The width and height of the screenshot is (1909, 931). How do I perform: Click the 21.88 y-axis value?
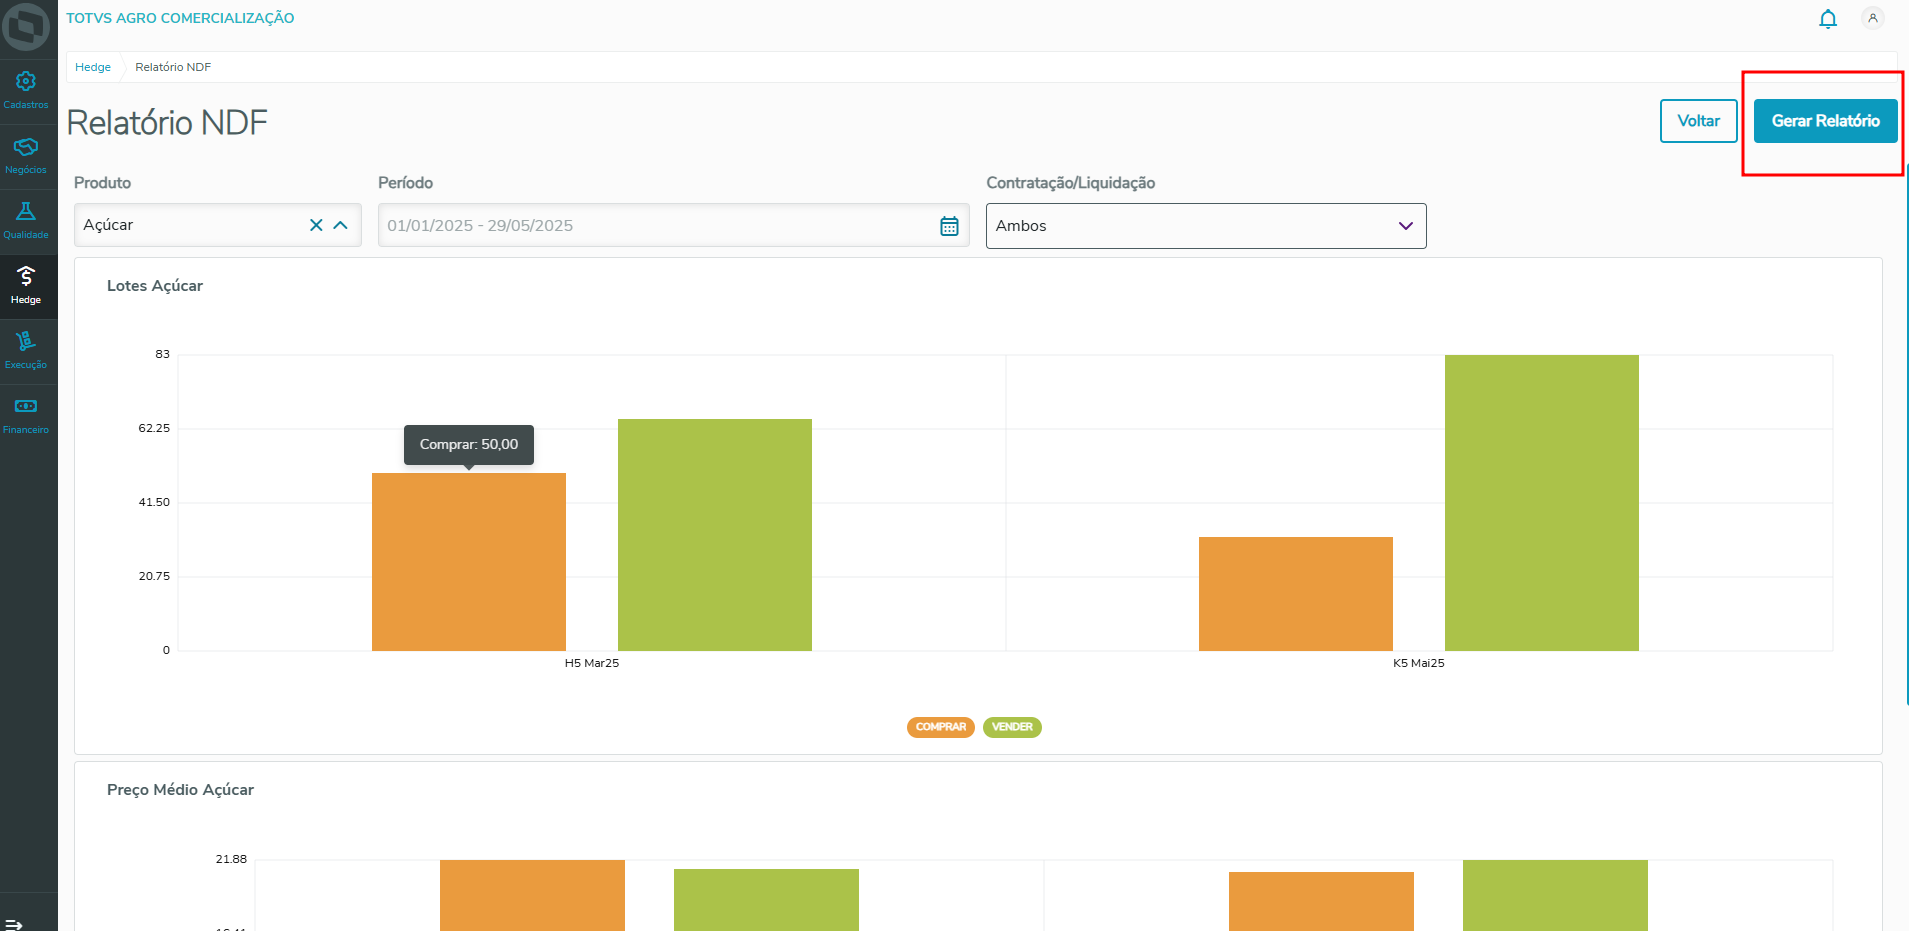(231, 859)
